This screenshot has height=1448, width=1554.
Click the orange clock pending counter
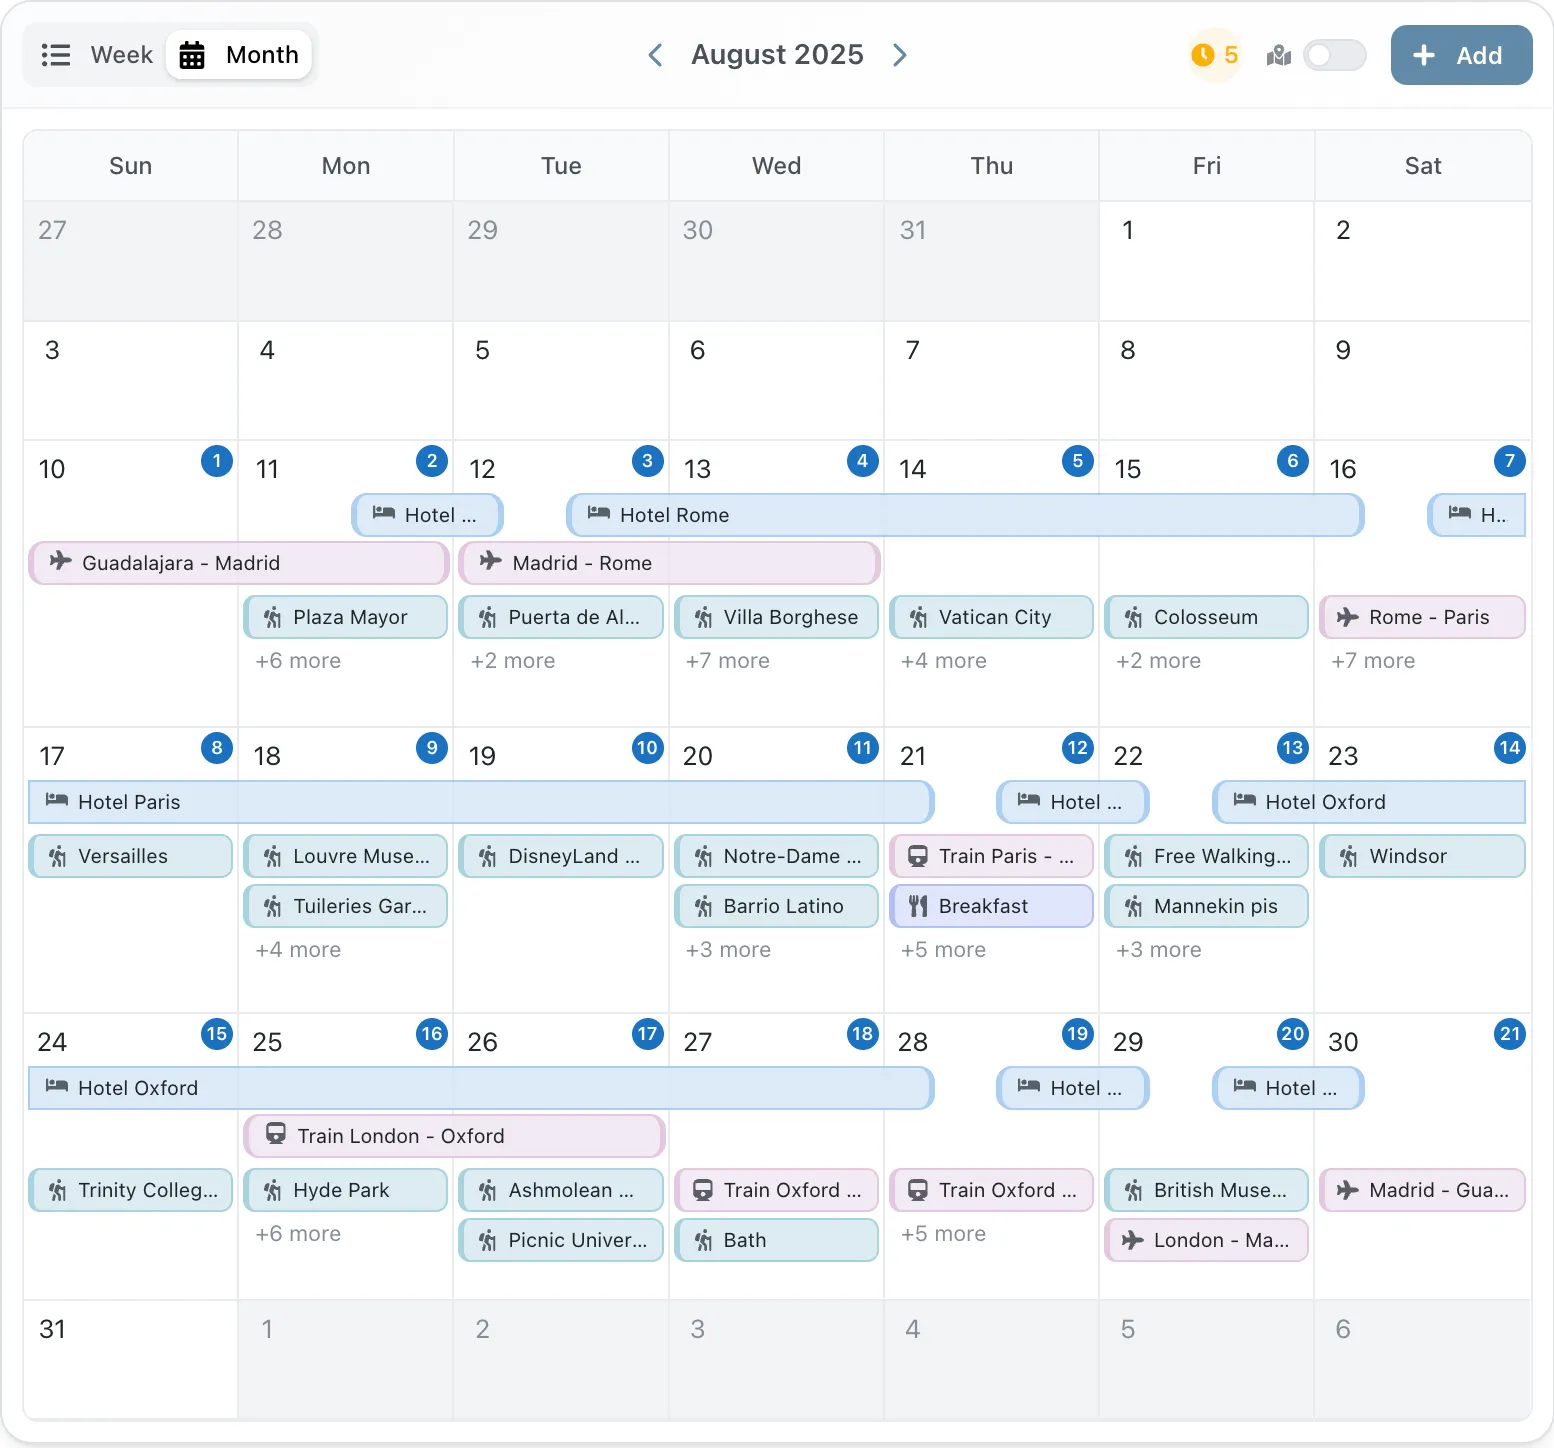[x=1214, y=55]
